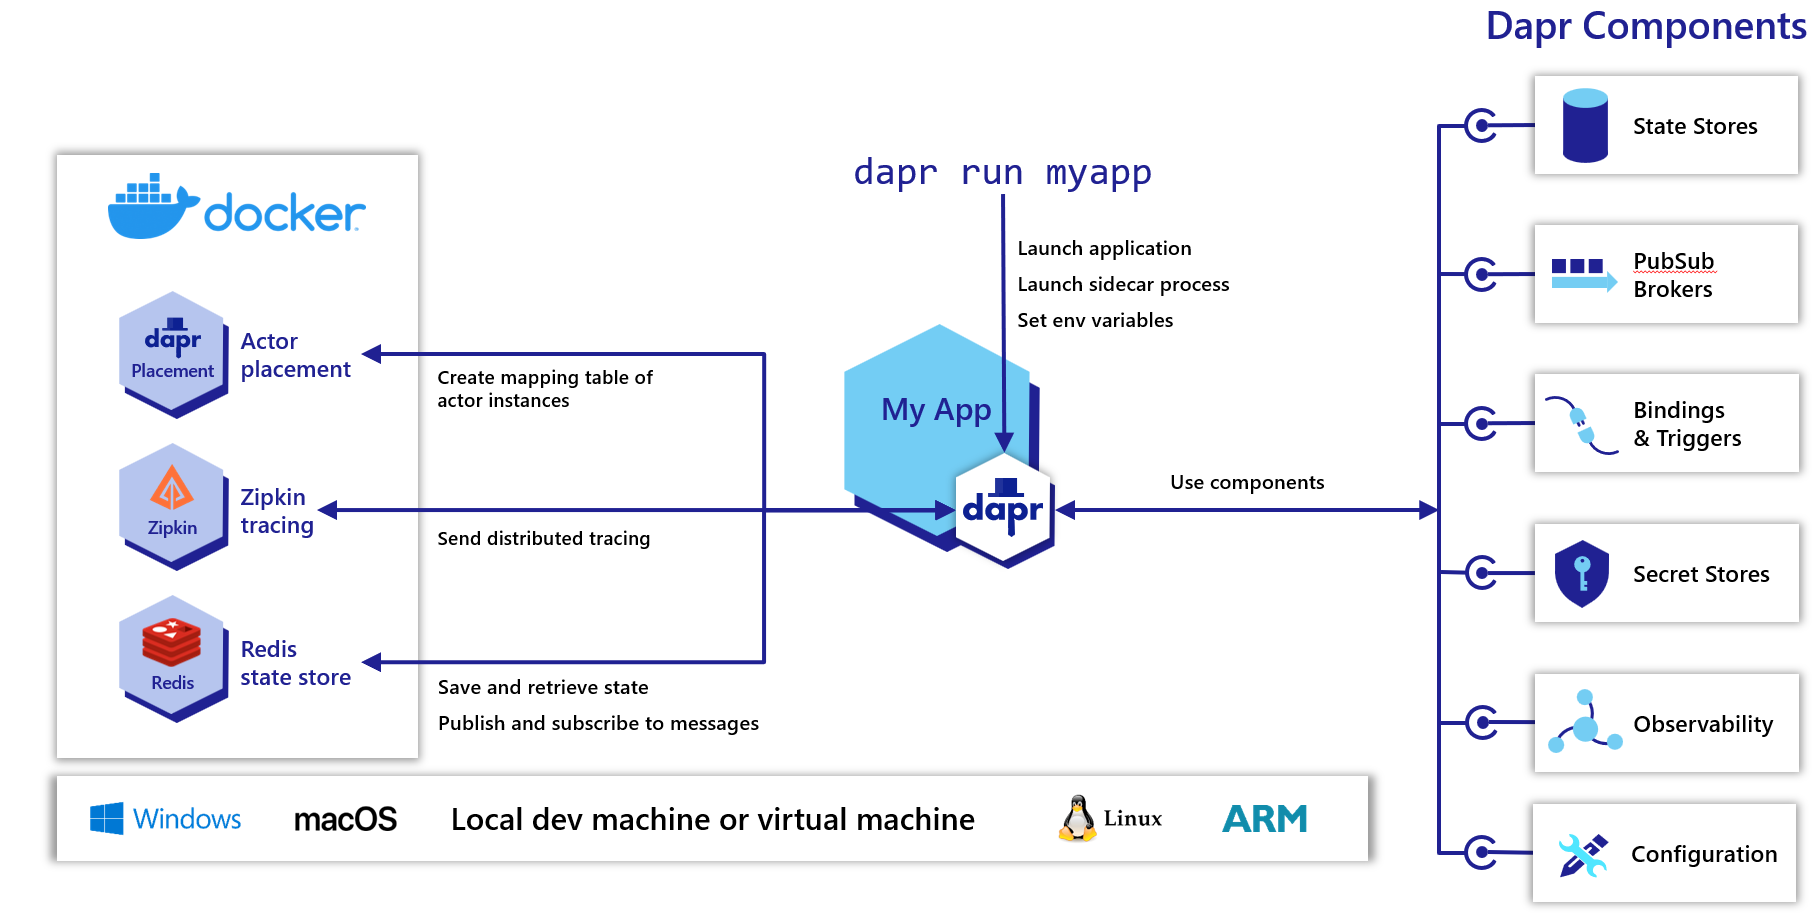This screenshot has width=1816, height=917.
Task: Click 'Local dev machine or virtual machine' text
Action: click(x=712, y=820)
